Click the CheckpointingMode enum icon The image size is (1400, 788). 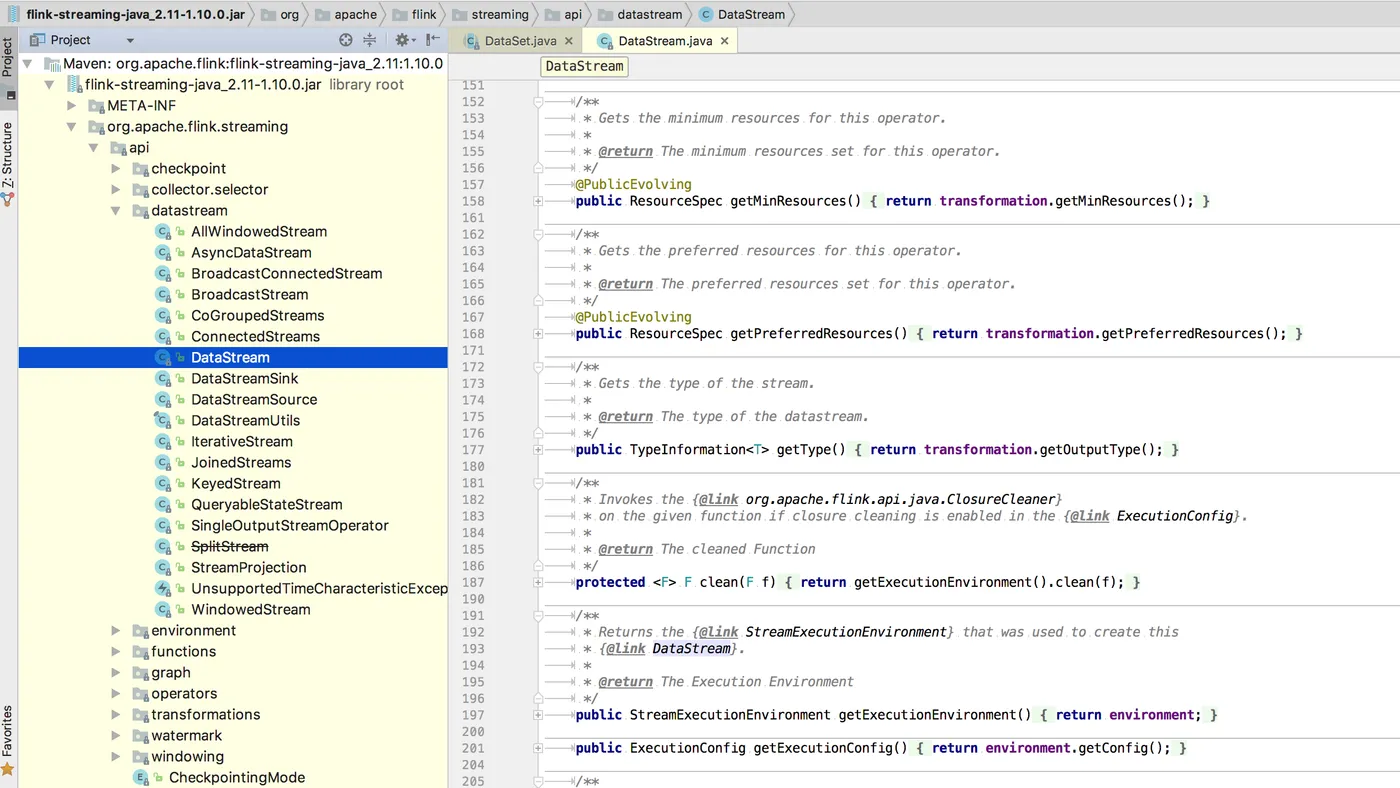(x=141, y=777)
